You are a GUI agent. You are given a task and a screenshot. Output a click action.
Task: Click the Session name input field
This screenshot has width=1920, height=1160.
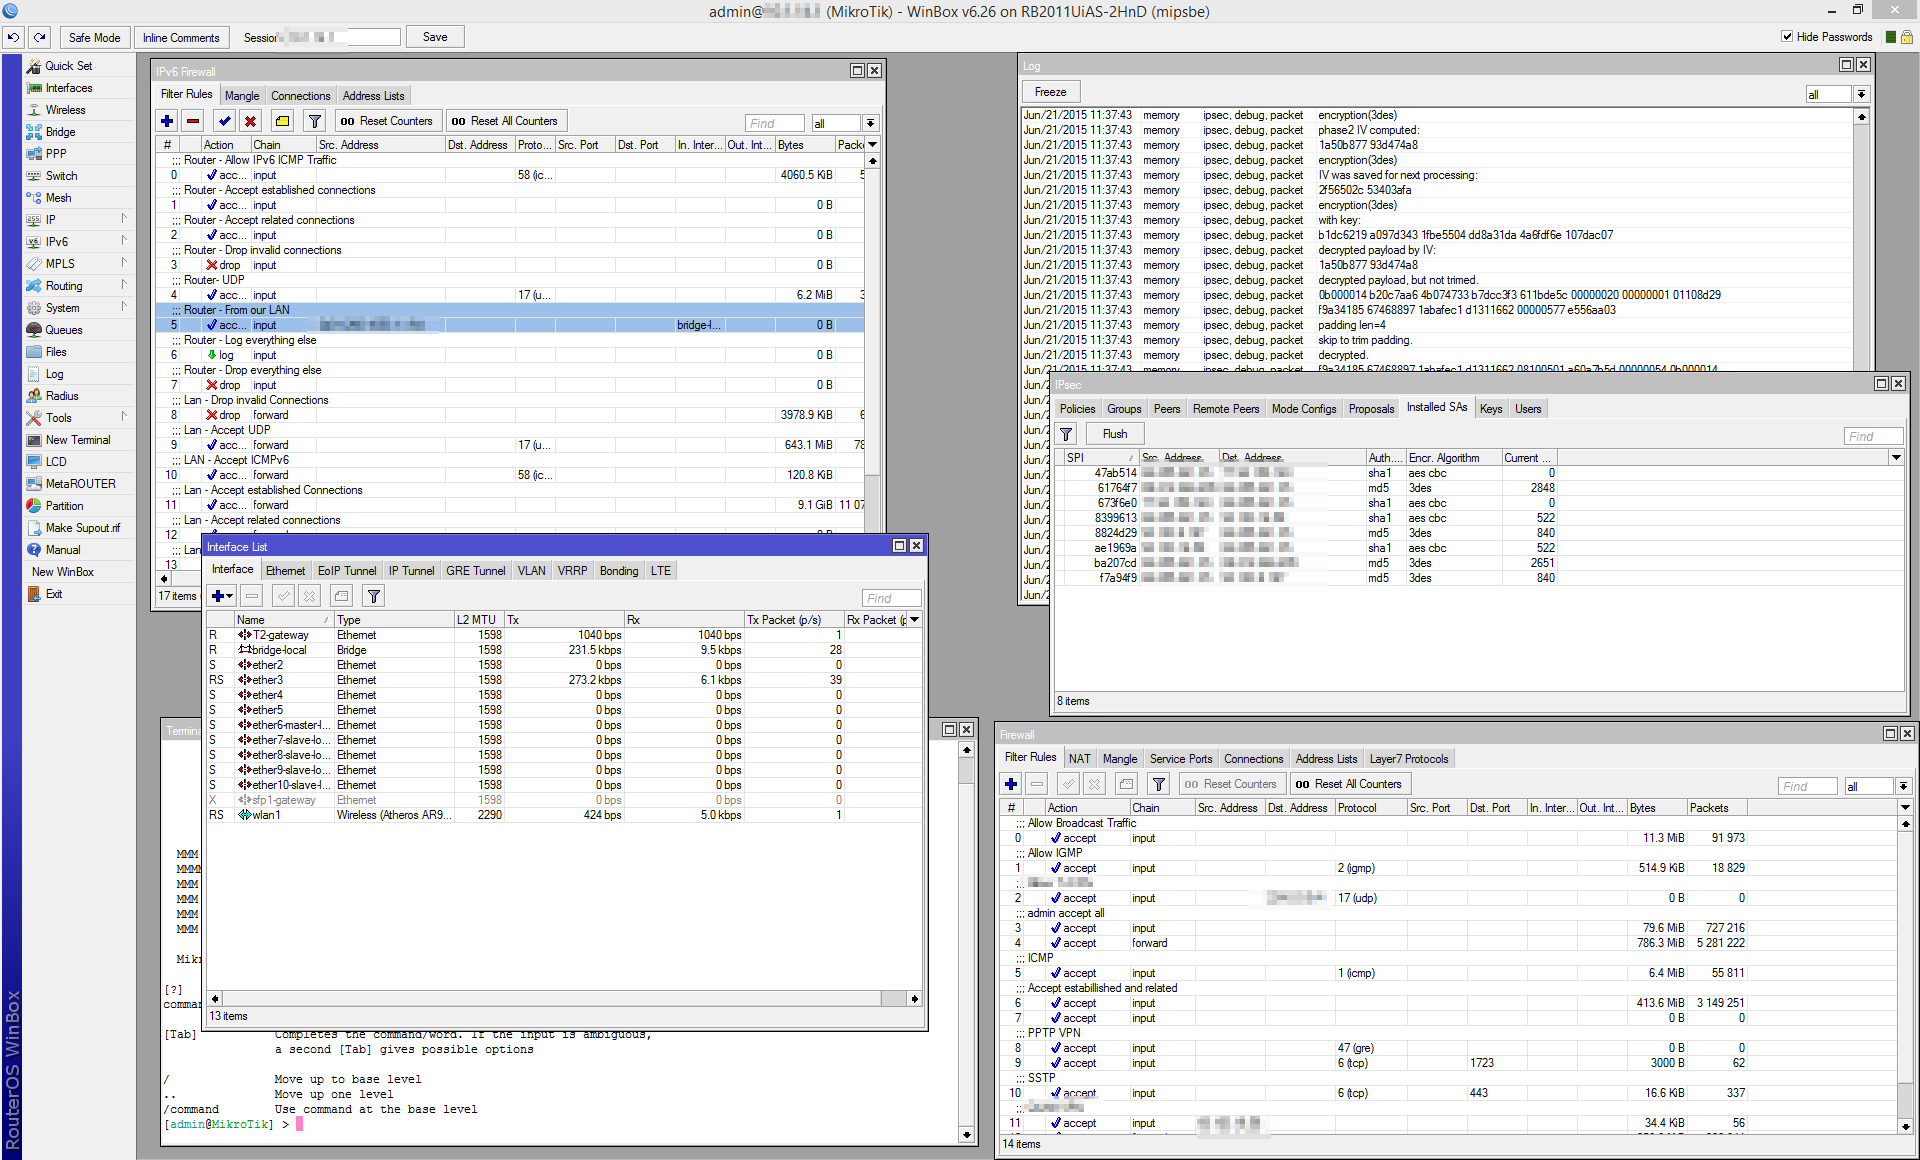click(341, 37)
